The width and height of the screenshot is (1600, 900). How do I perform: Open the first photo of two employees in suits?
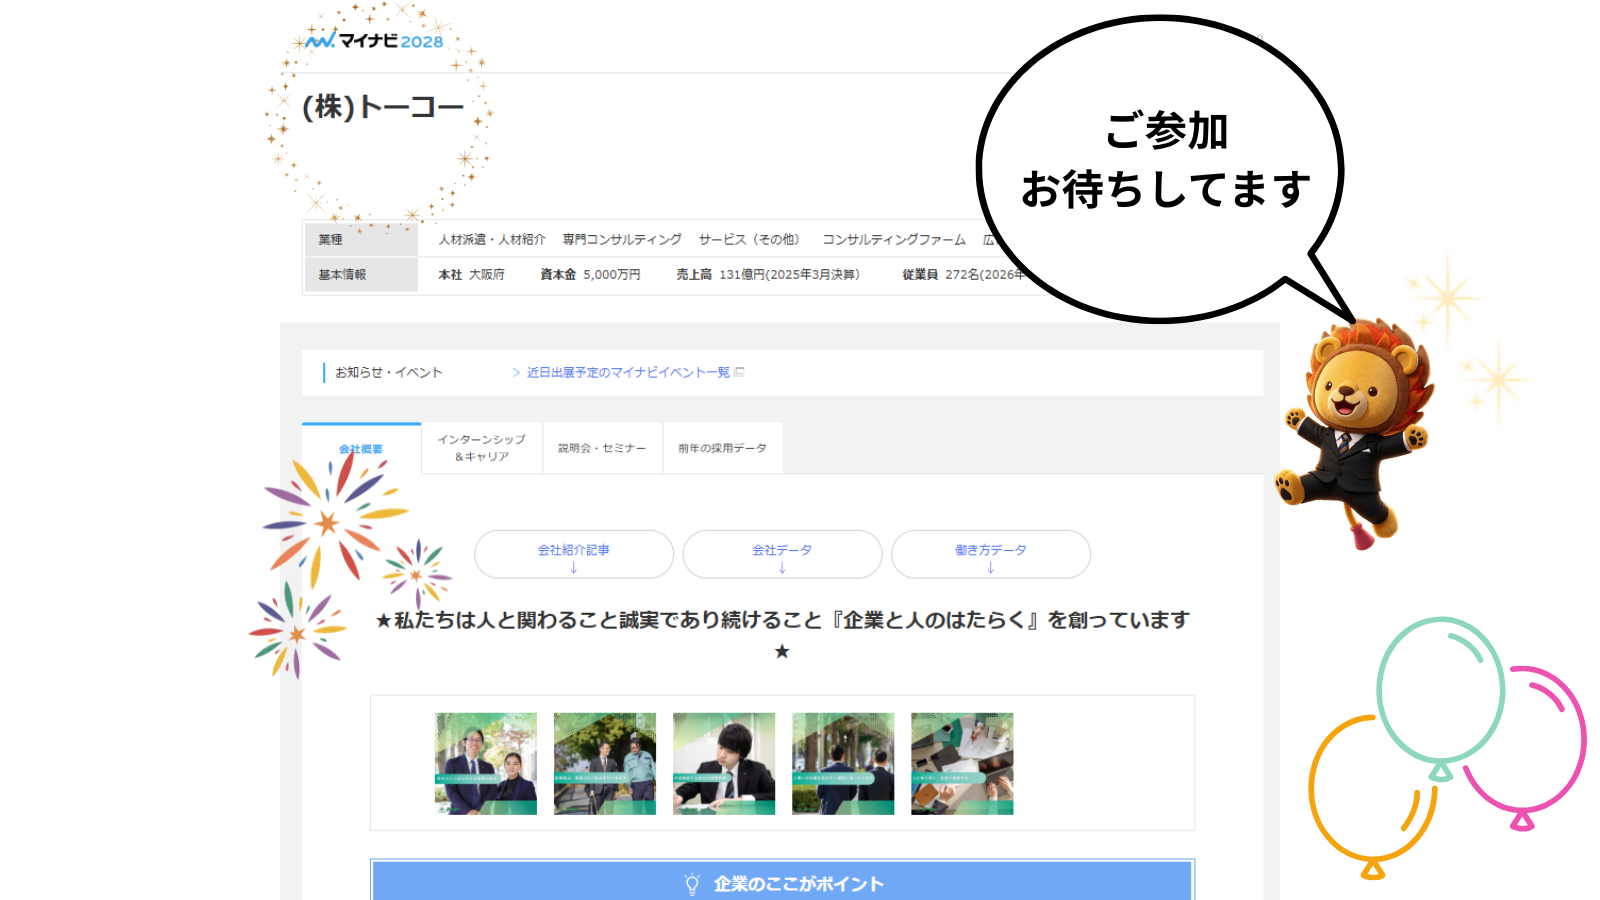pos(486,763)
